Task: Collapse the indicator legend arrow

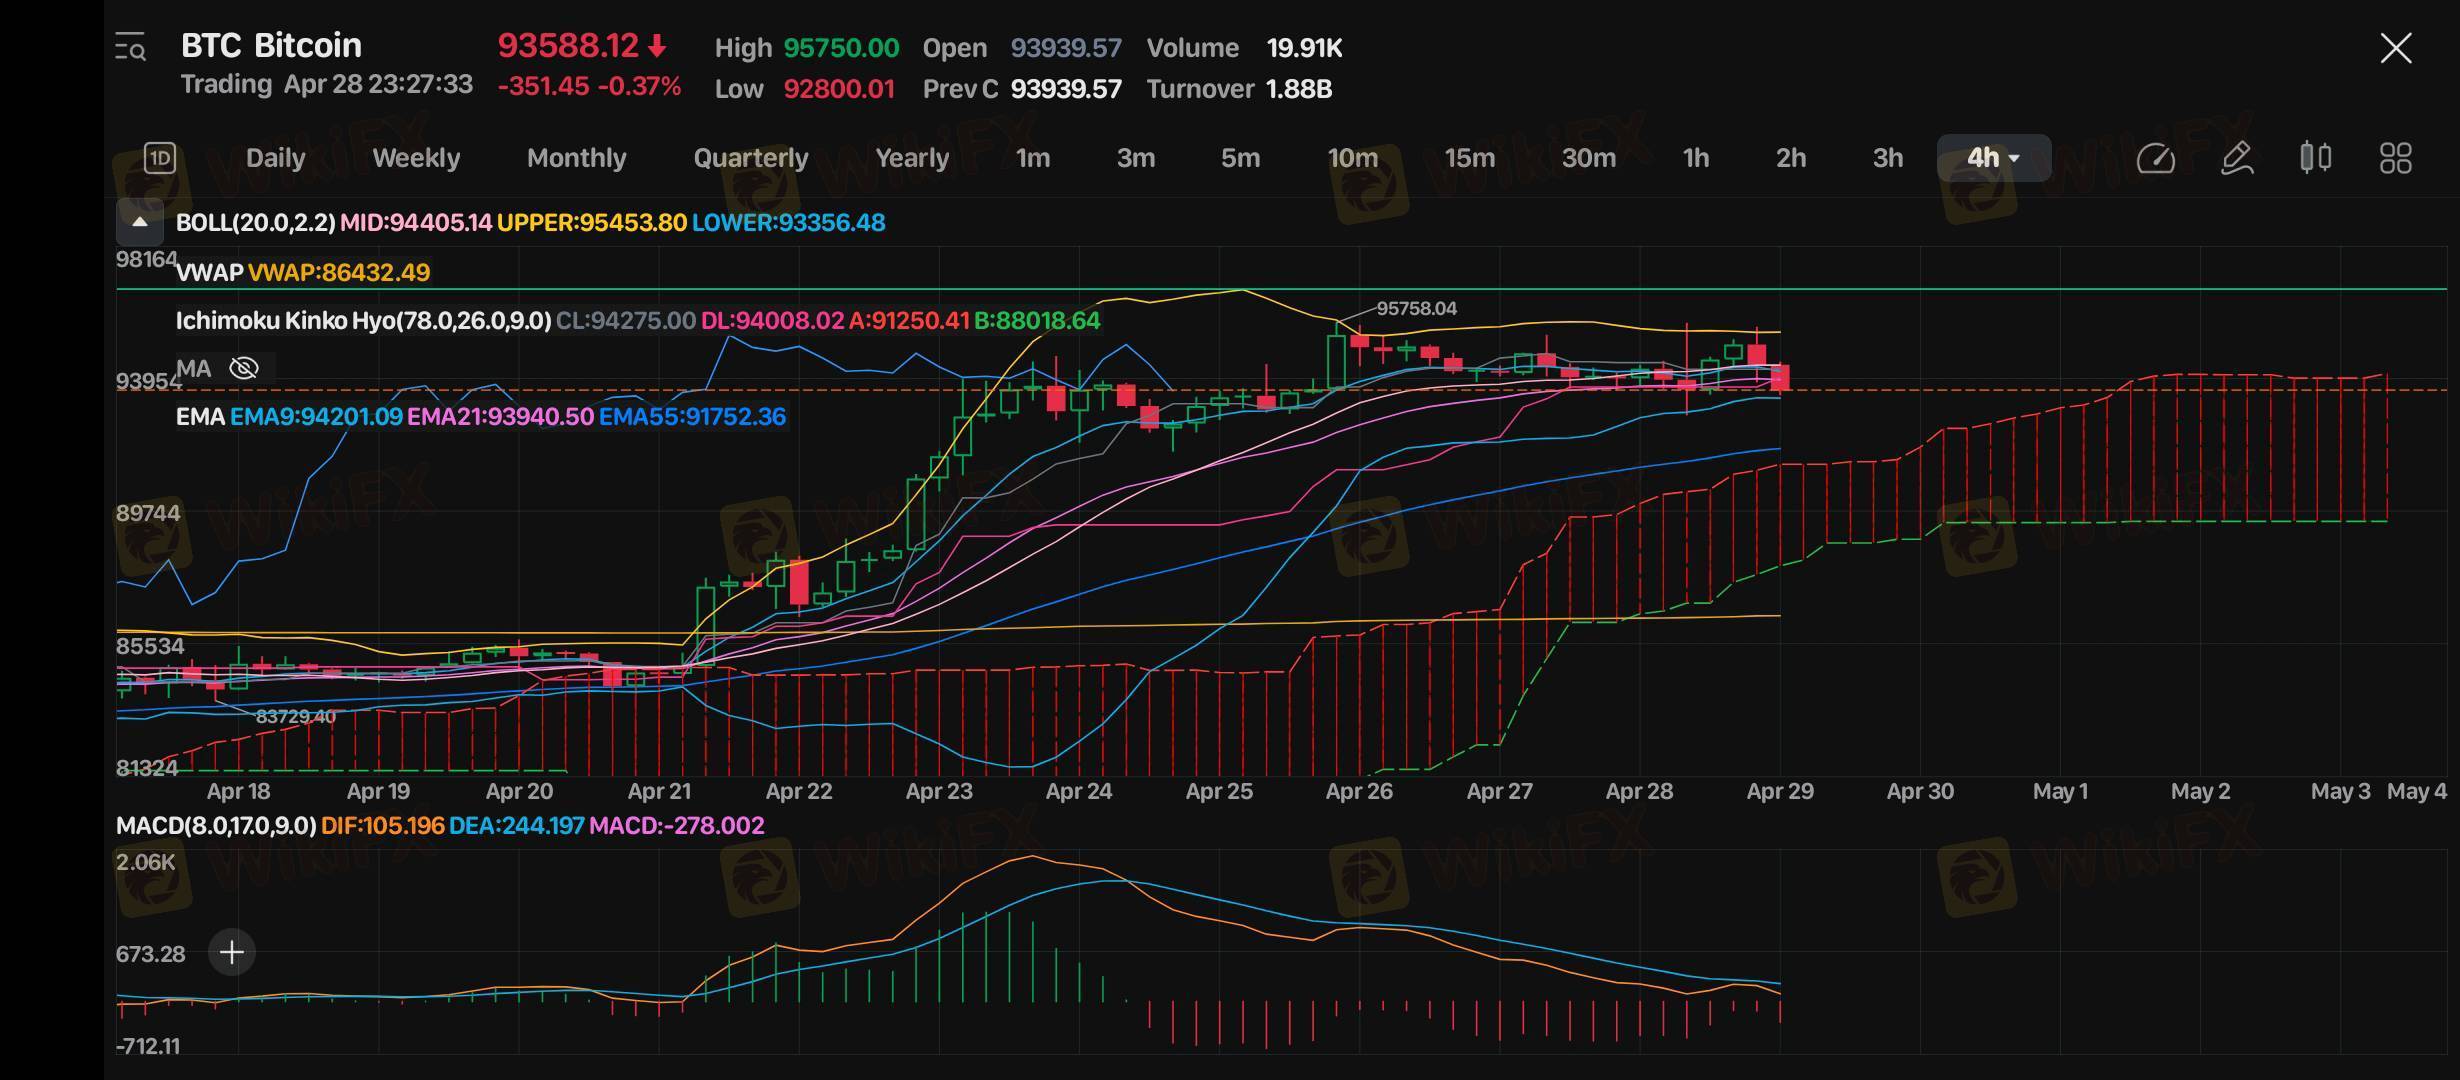Action: [x=140, y=222]
